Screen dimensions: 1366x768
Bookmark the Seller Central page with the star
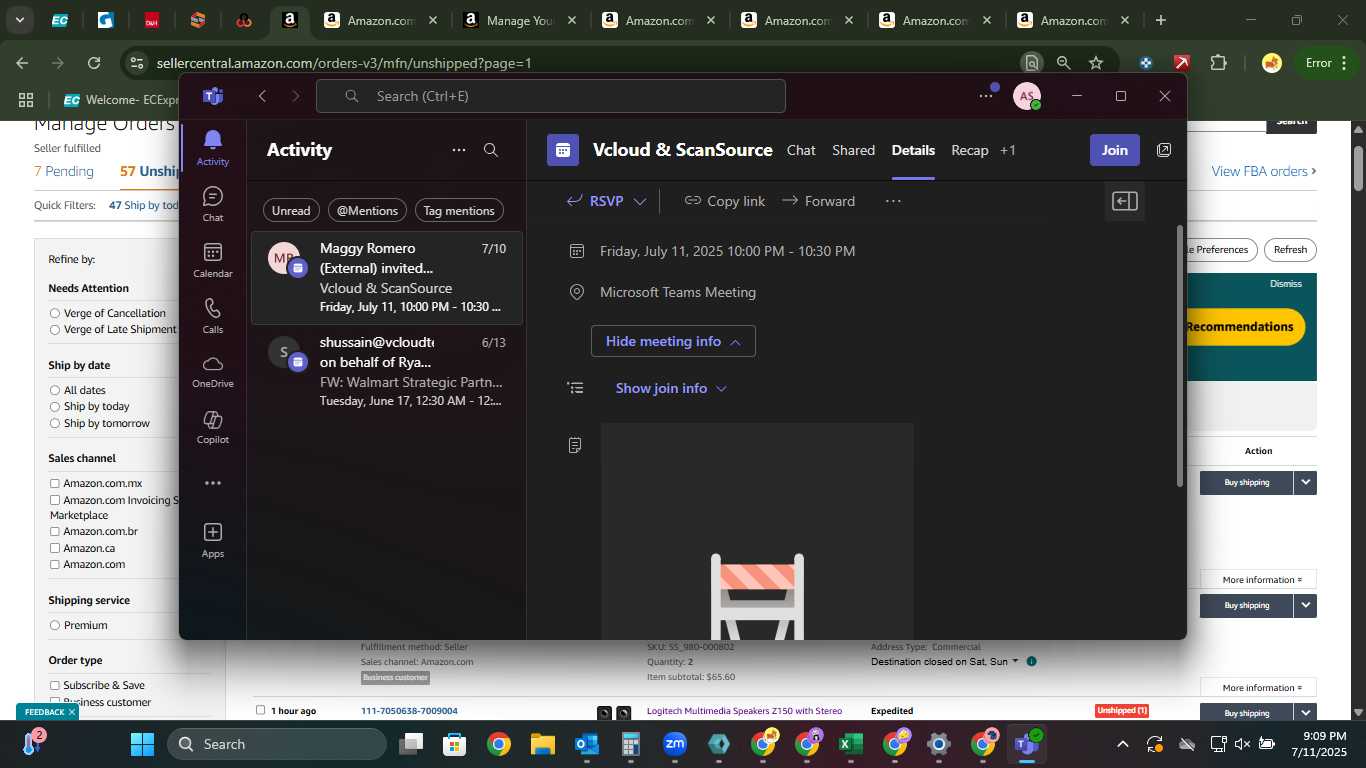point(1095,62)
